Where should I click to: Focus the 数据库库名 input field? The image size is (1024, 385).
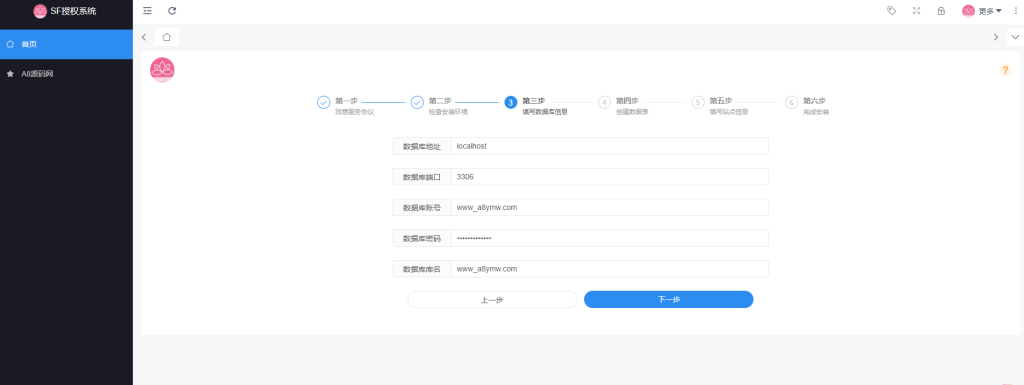tap(610, 269)
